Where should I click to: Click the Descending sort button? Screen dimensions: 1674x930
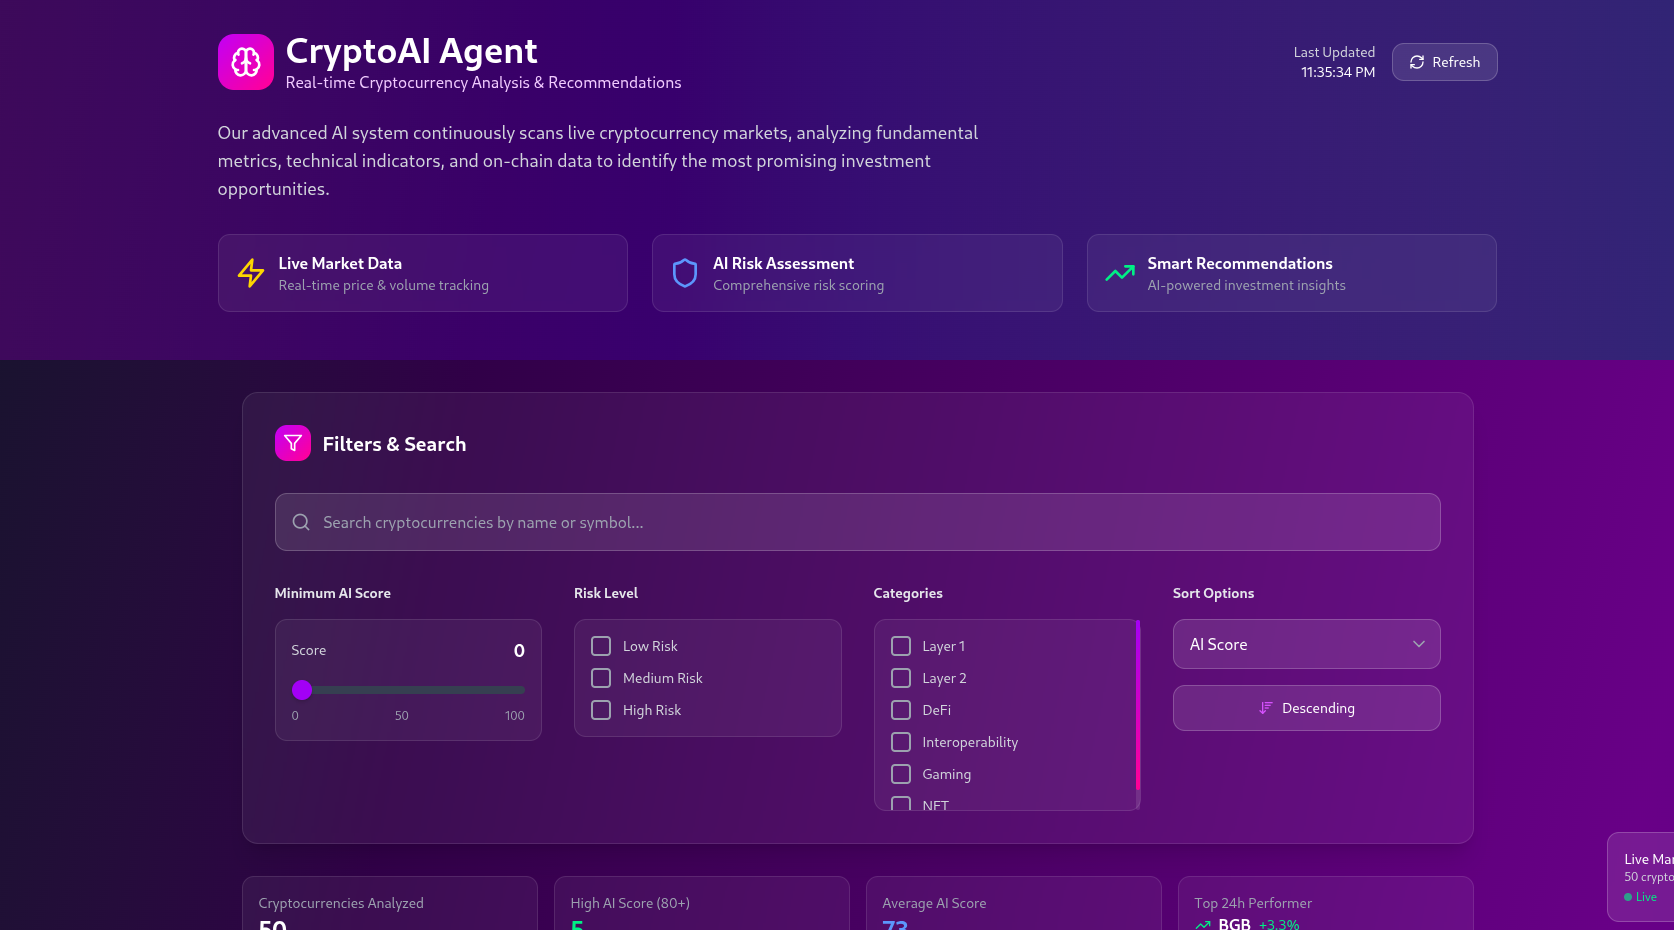(x=1306, y=708)
